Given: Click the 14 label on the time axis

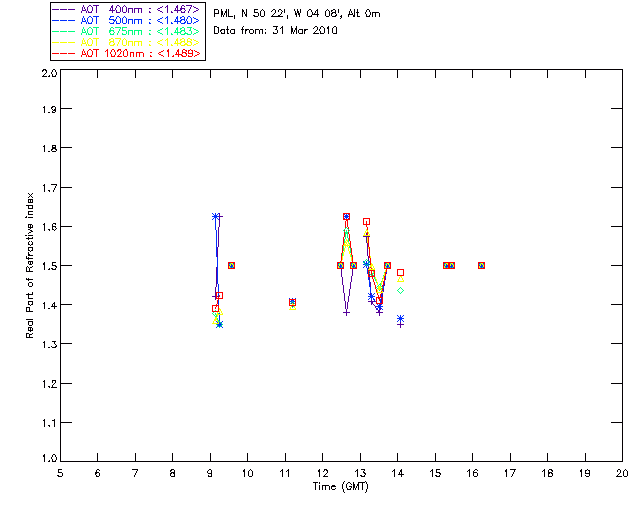Looking at the screenshot, I should pyautogui.click(x=398, y=473).
